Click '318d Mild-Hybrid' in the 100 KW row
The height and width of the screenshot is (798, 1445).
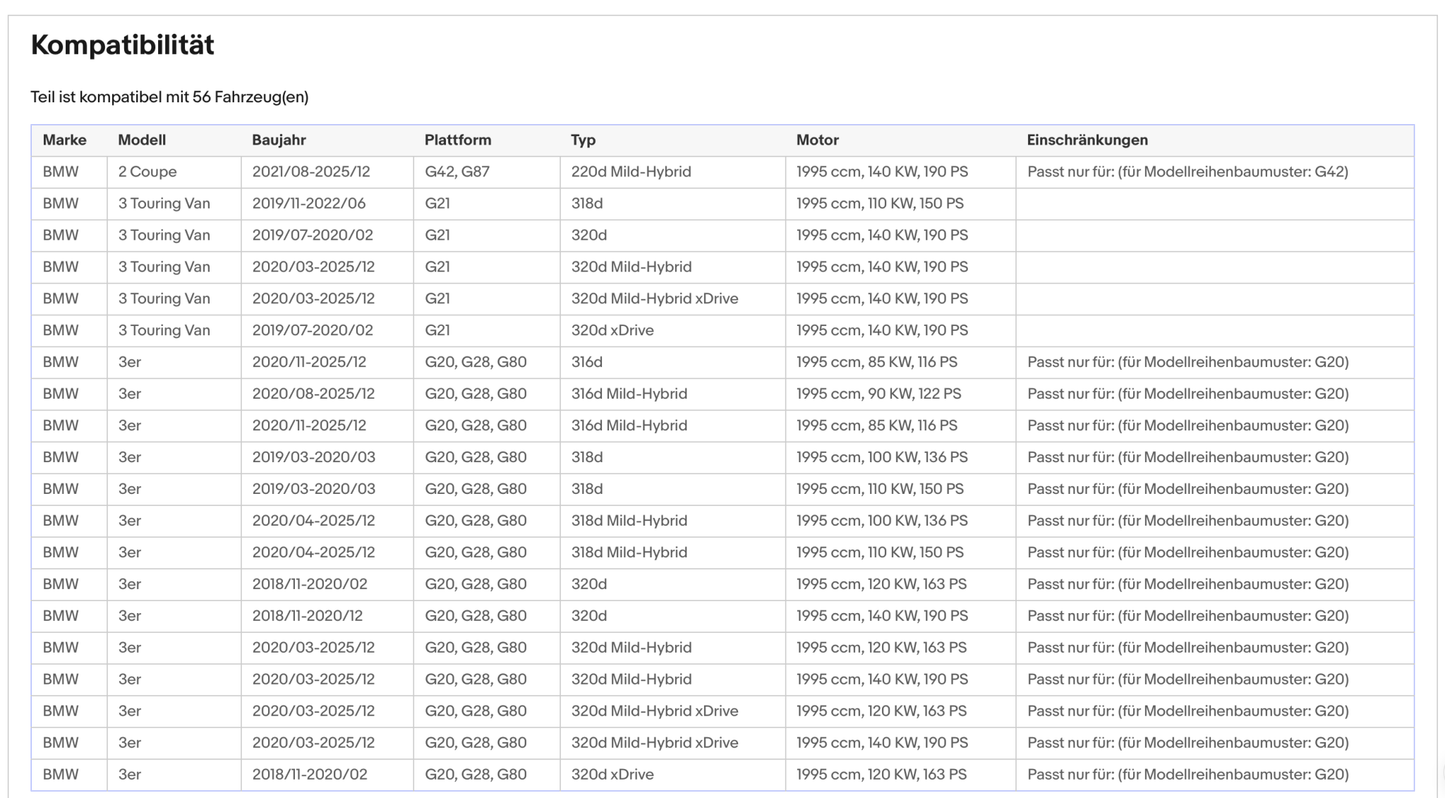(x=629, y=521)
